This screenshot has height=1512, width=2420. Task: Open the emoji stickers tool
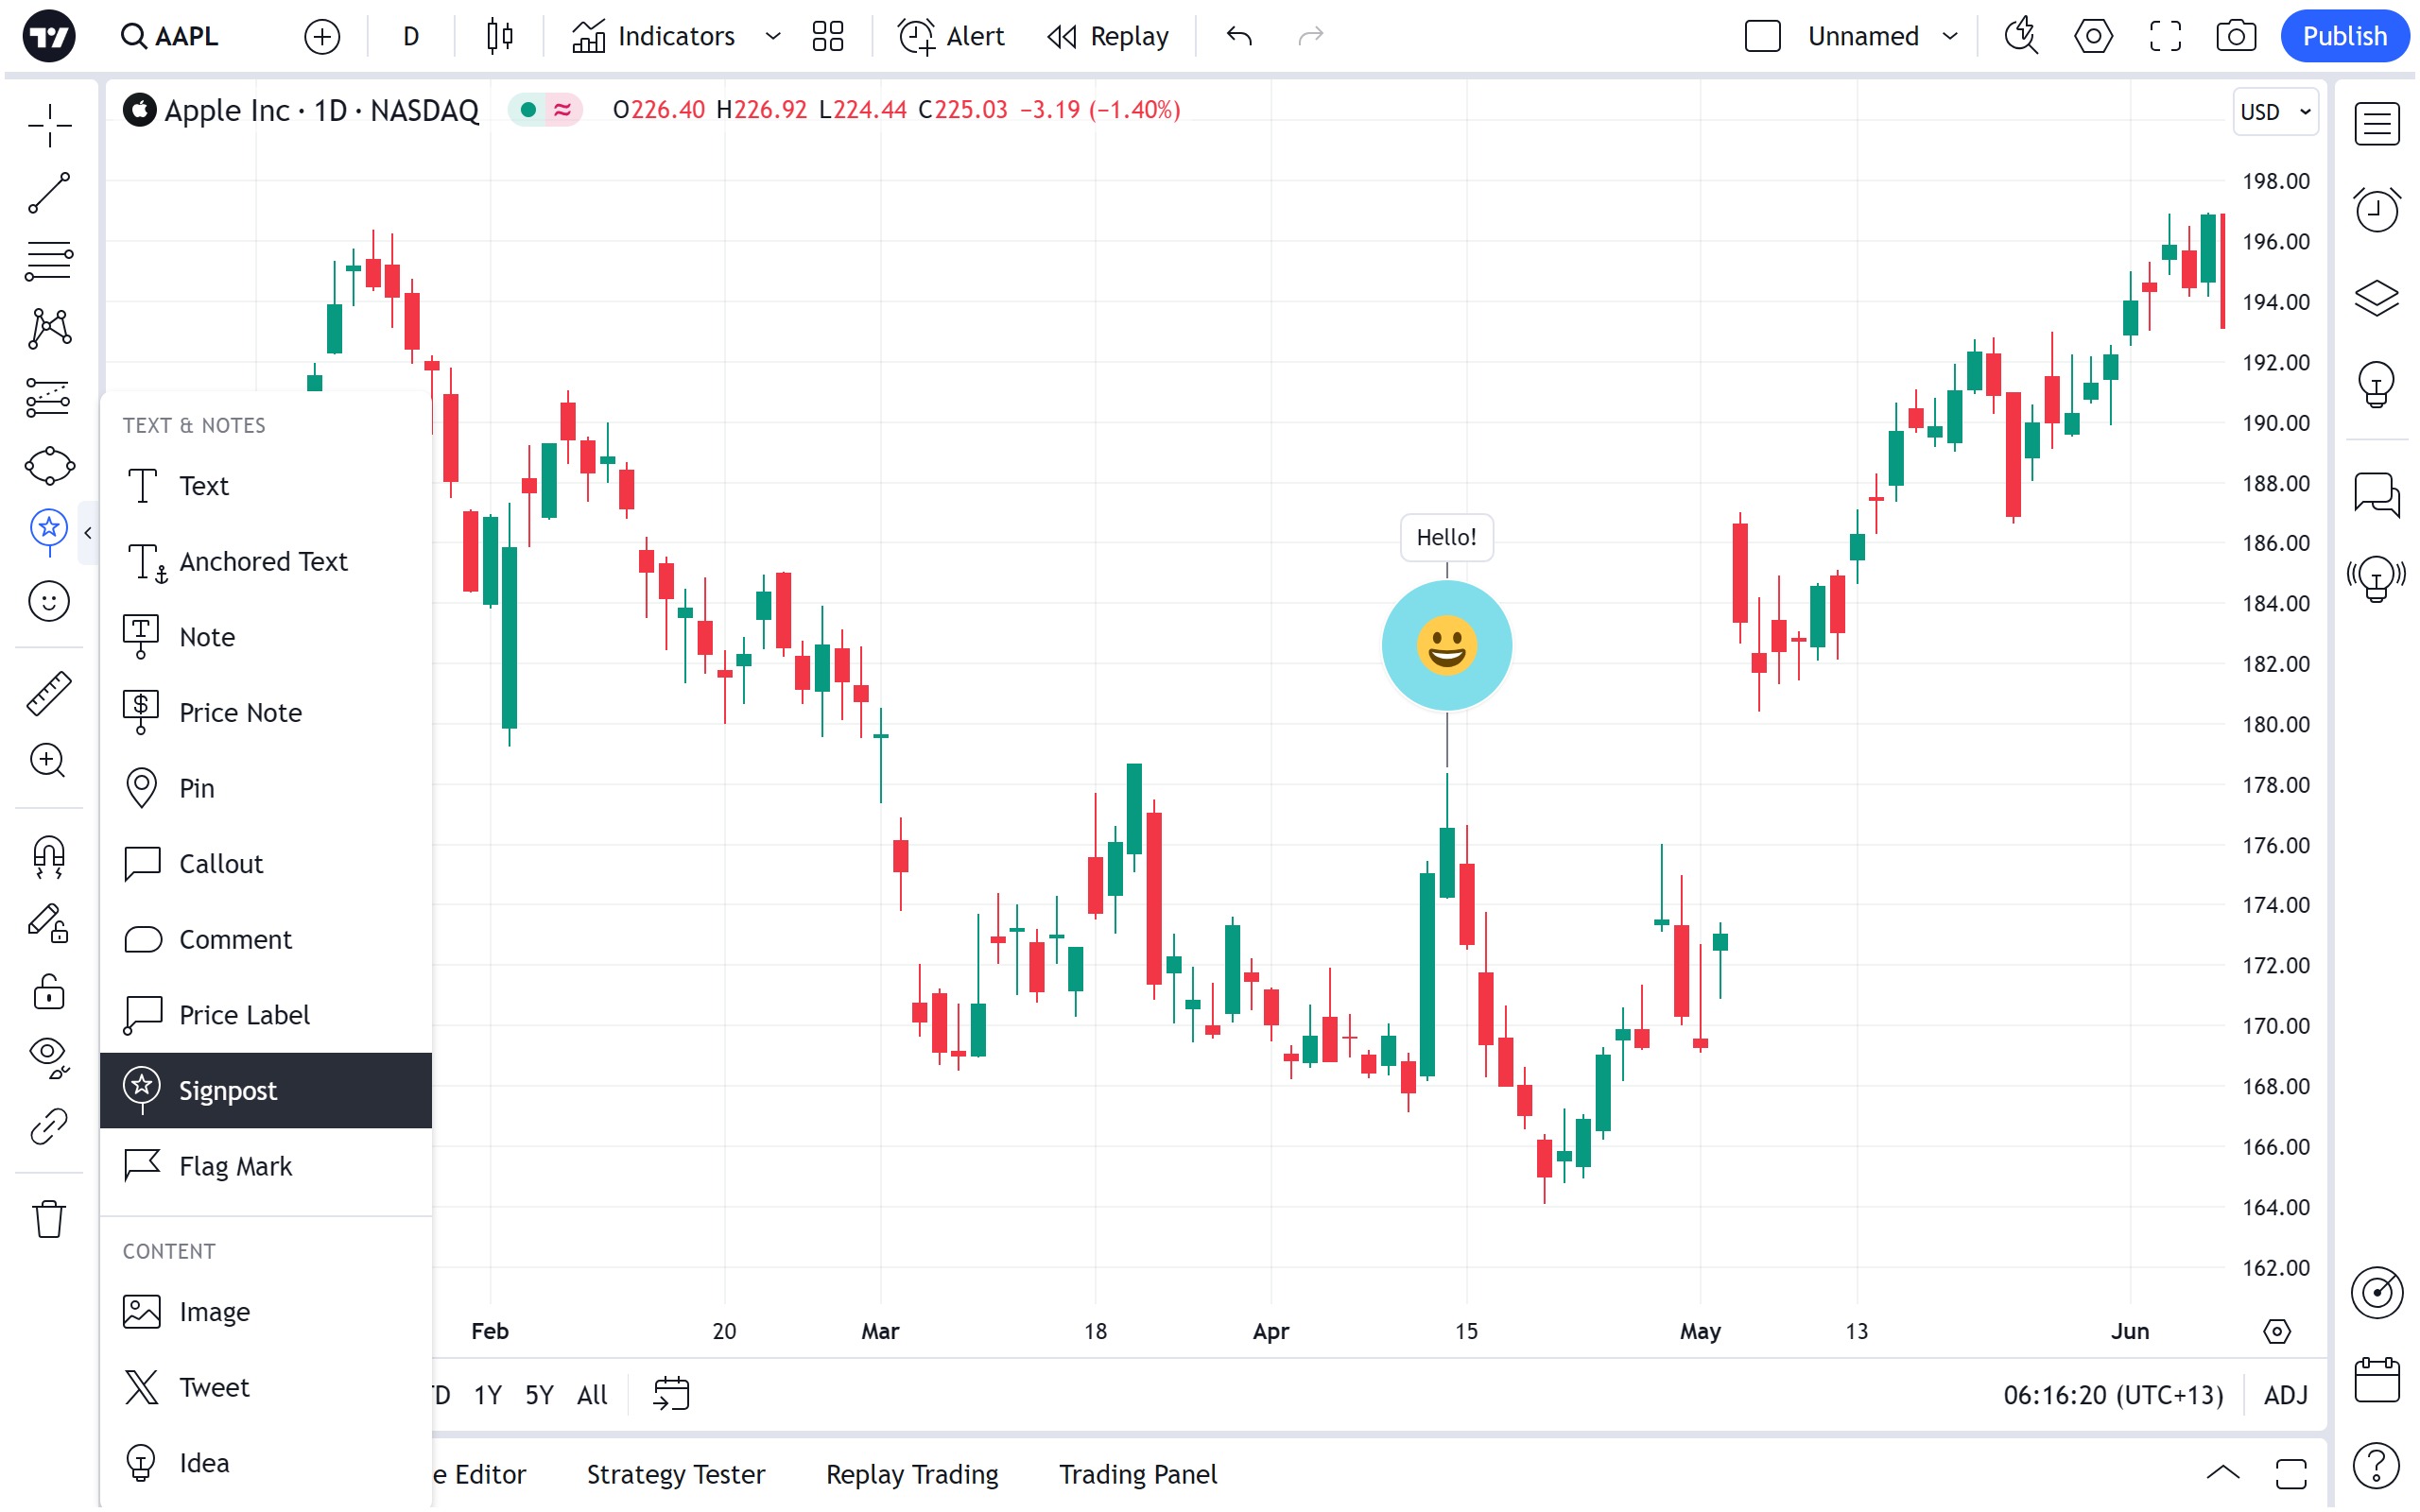tap(48, 602)
